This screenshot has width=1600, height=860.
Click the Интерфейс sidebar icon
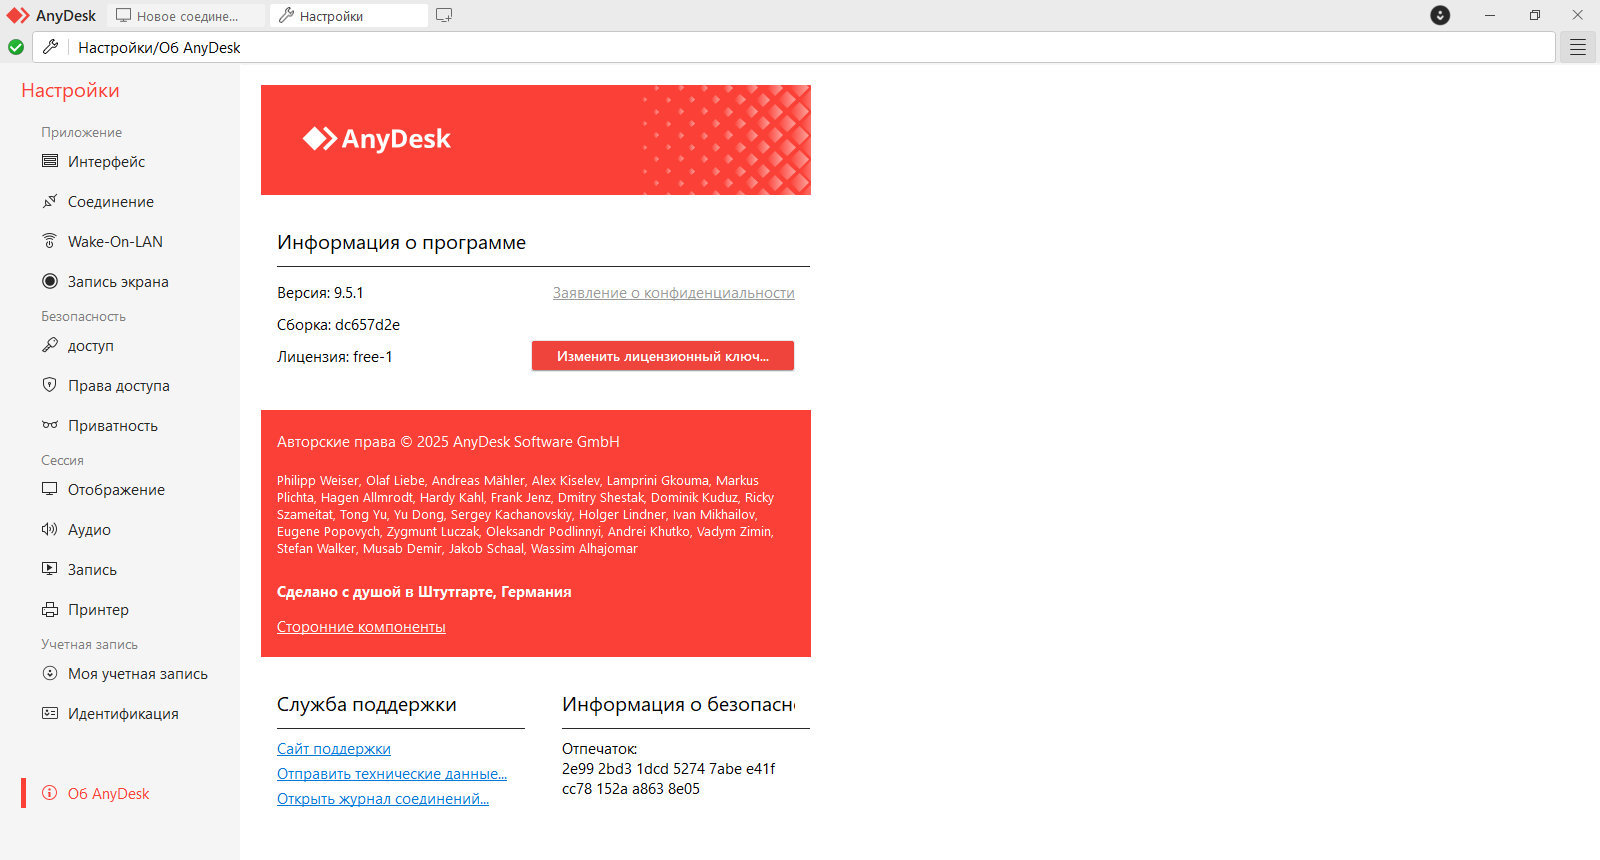pyautogui.click(x=50, y=161)
